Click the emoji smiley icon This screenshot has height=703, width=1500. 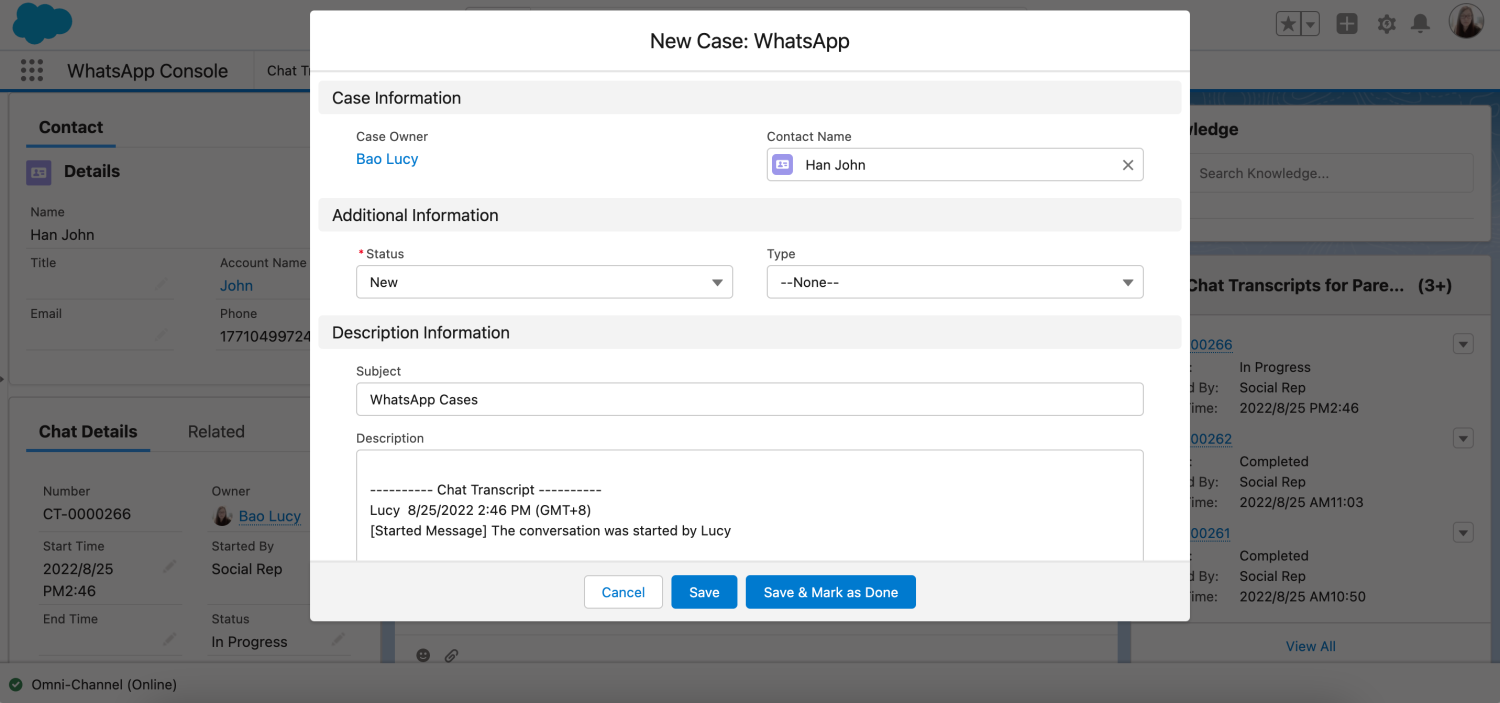[x=423, y=655]
